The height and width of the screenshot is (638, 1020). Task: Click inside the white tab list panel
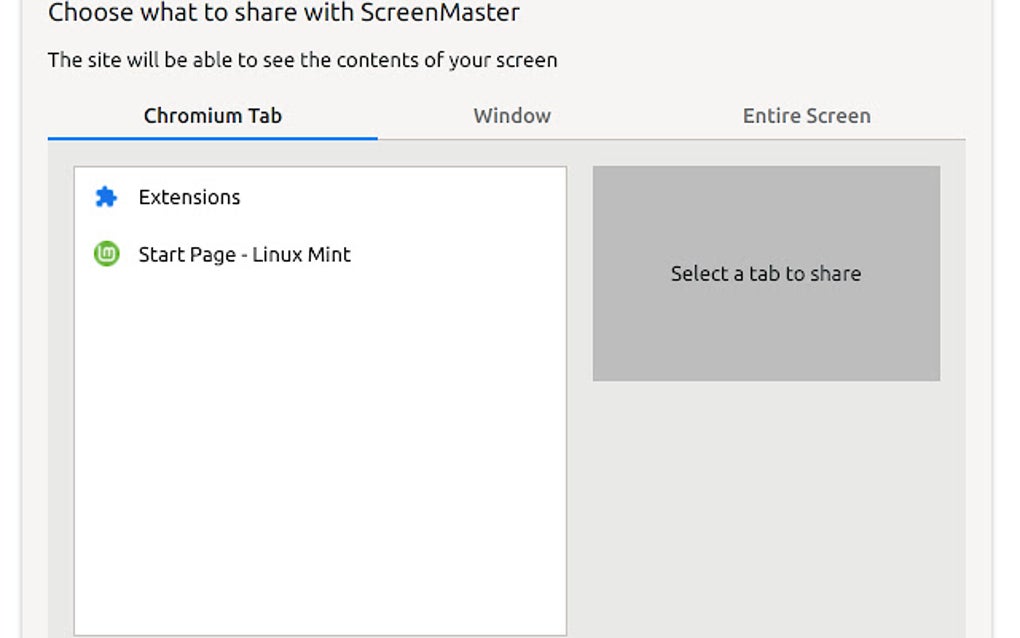click(318, 450)
